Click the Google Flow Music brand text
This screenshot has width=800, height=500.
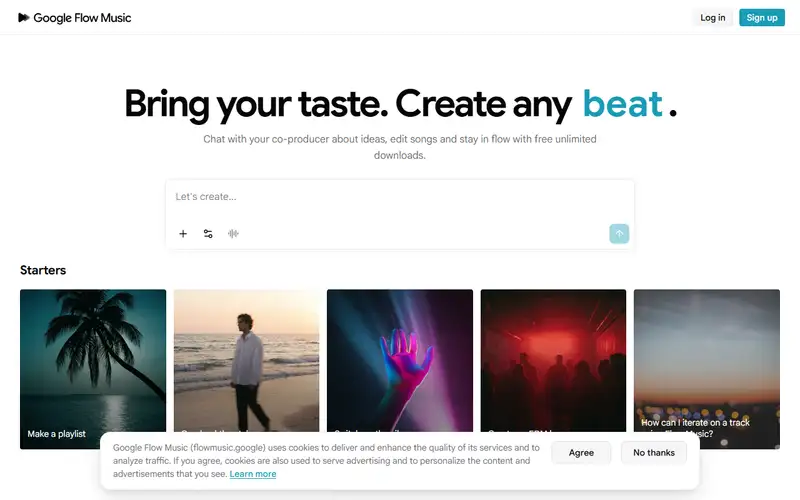pos(82,18)
